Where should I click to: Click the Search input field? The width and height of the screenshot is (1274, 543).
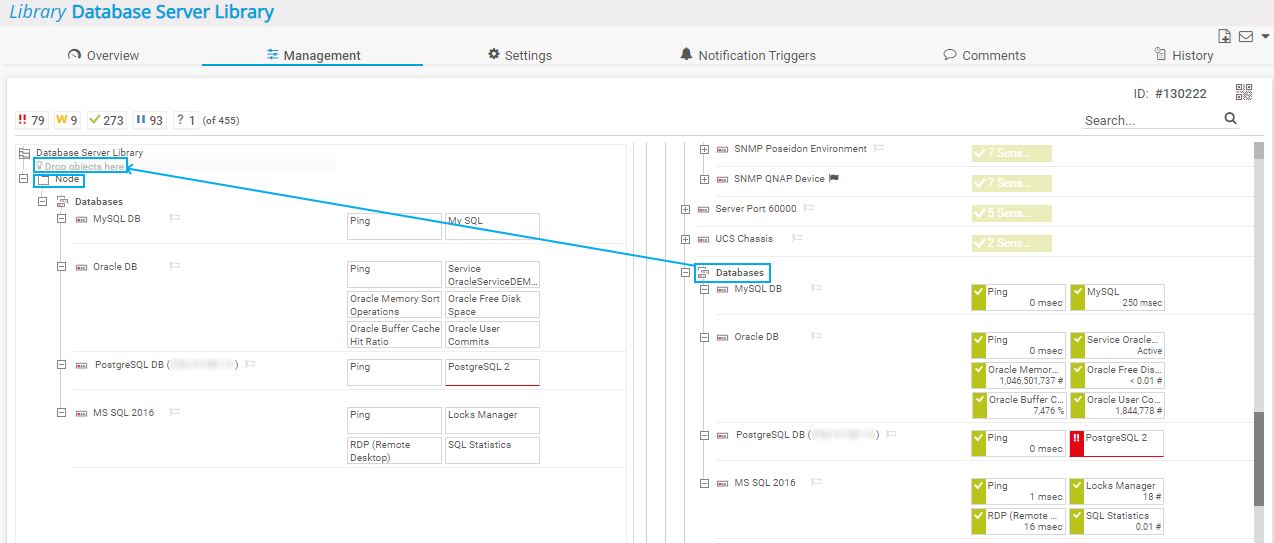pos(1150,120)
